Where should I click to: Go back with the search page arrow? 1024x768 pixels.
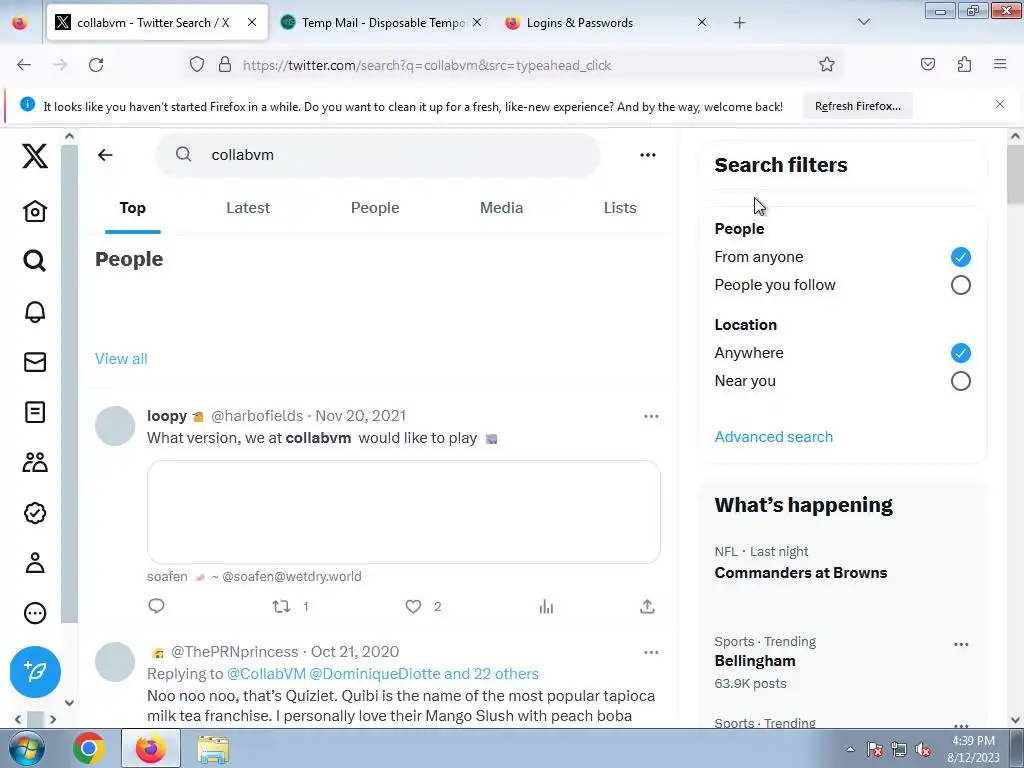pyautogui.click(x=105, y=155)
